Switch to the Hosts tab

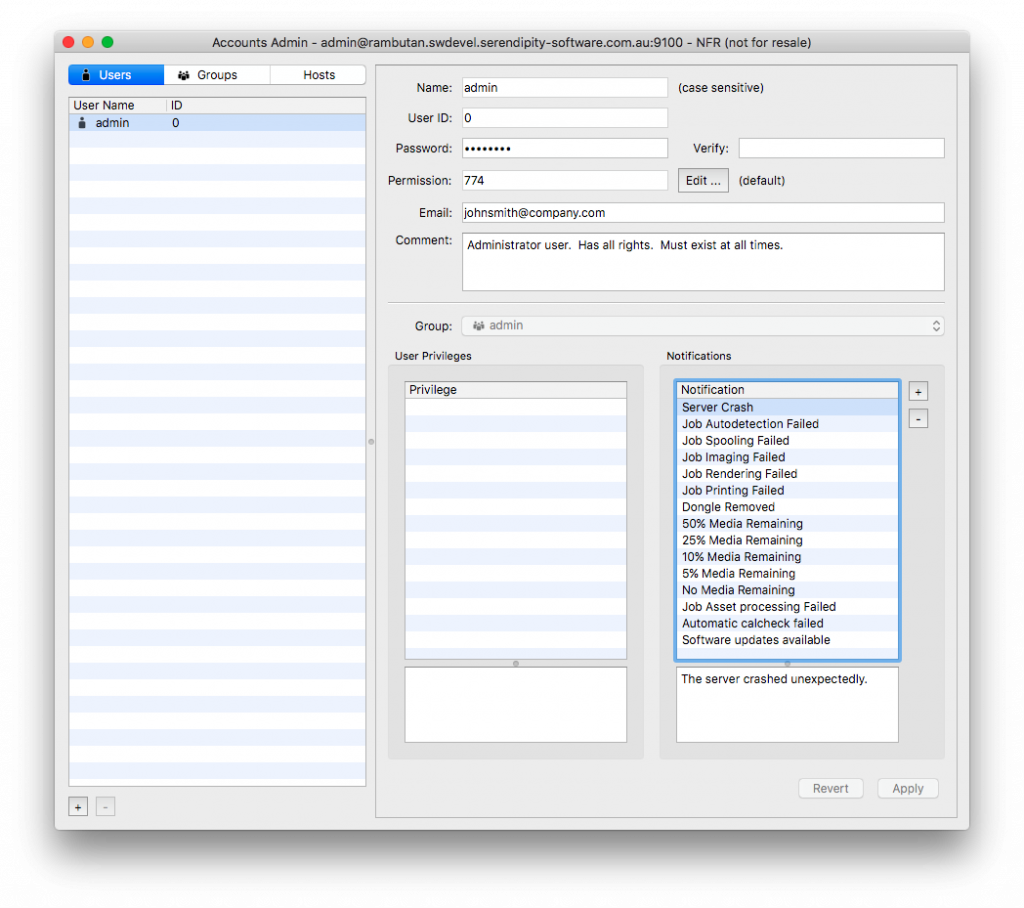317,74
